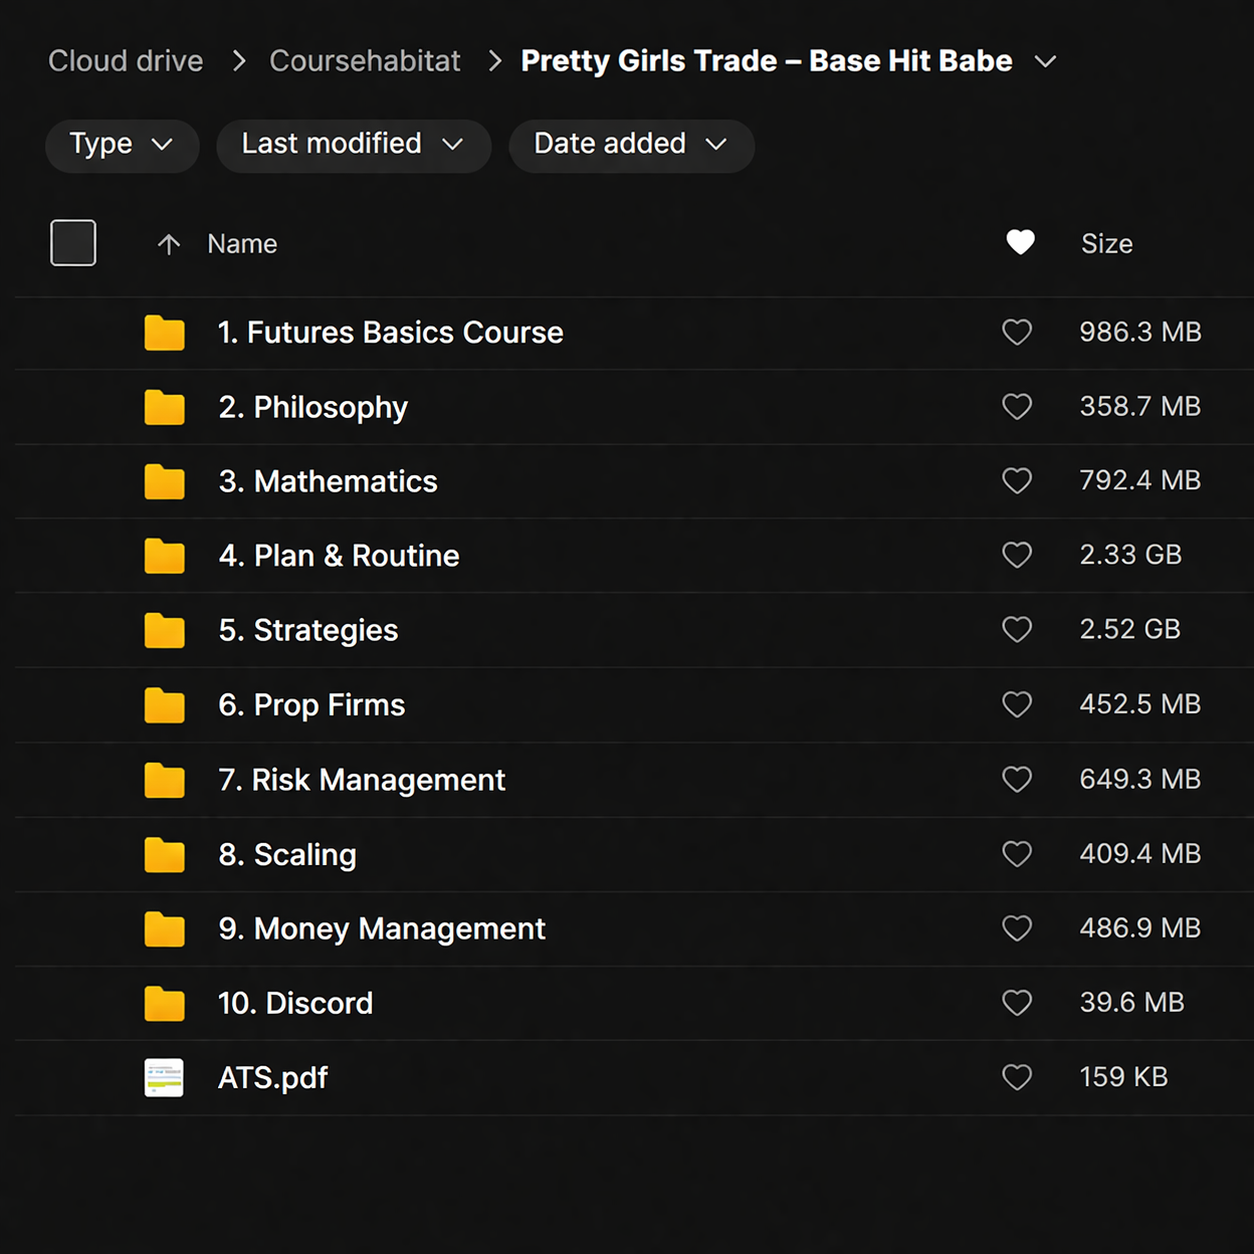The image size is (1254, 1254).
Task: Click the ATS.pdf file thumbnail icon
Action: [164, 1078]
